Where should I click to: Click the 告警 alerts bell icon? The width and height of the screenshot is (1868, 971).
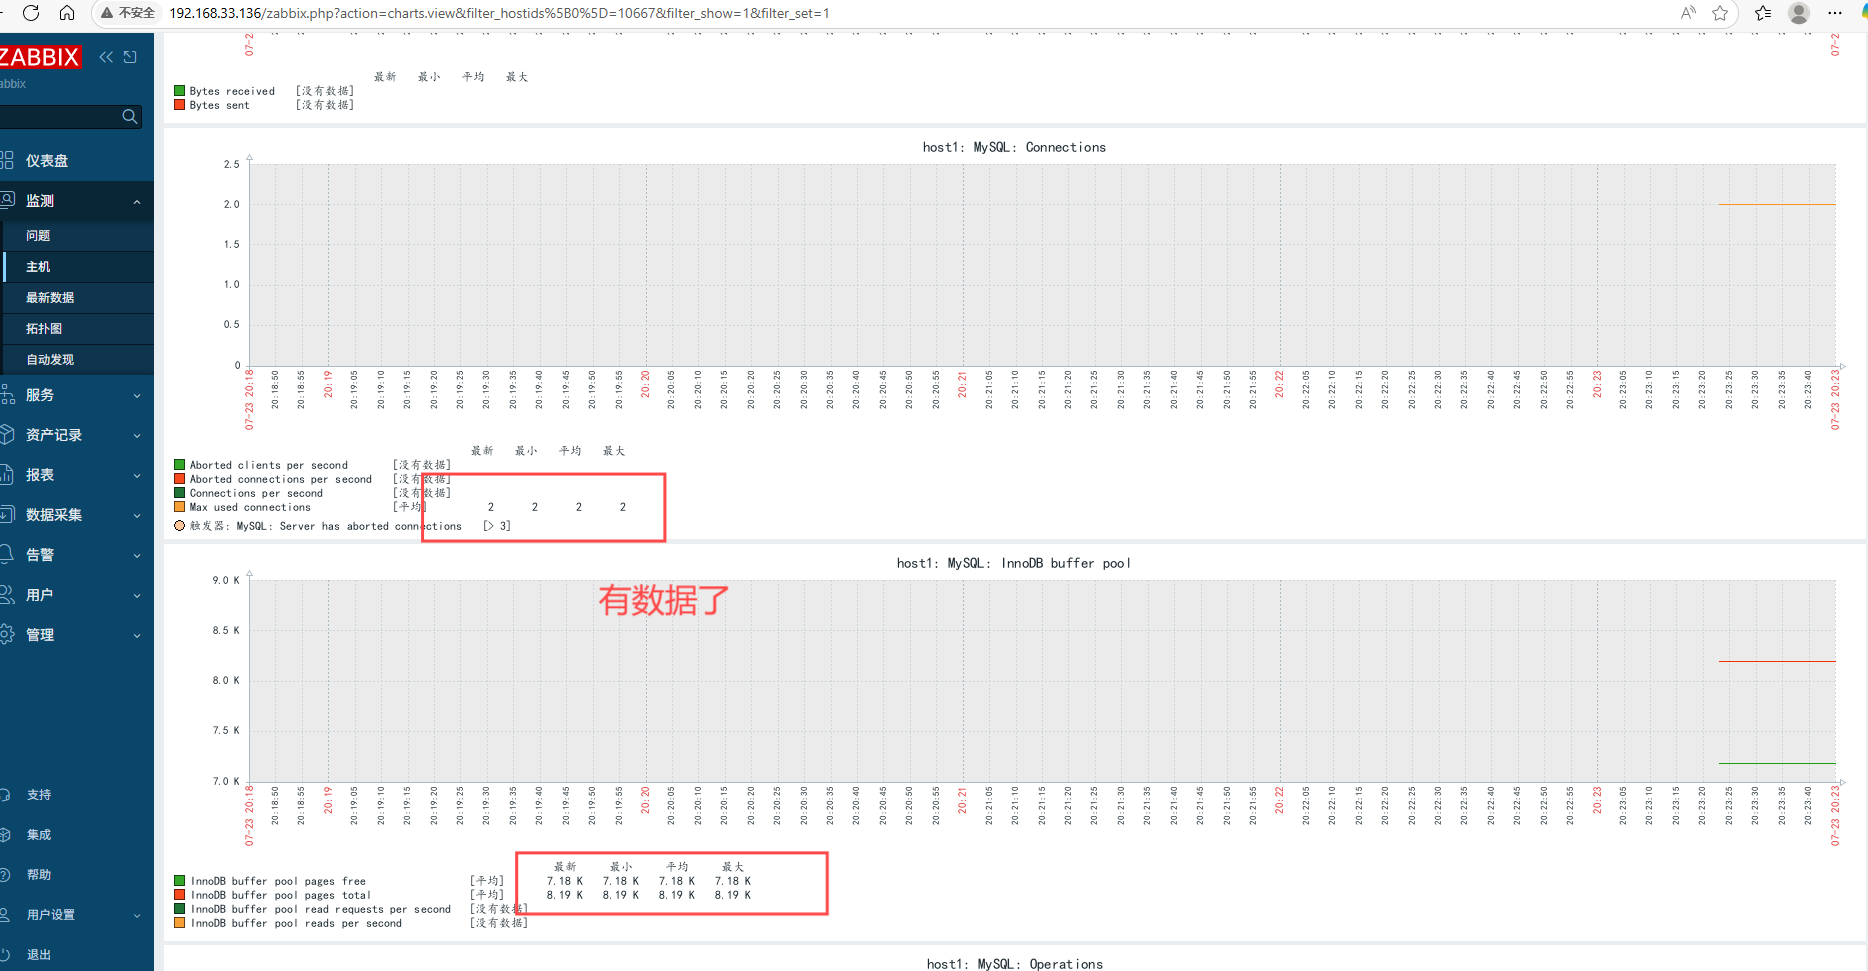[x=6, y=554]
